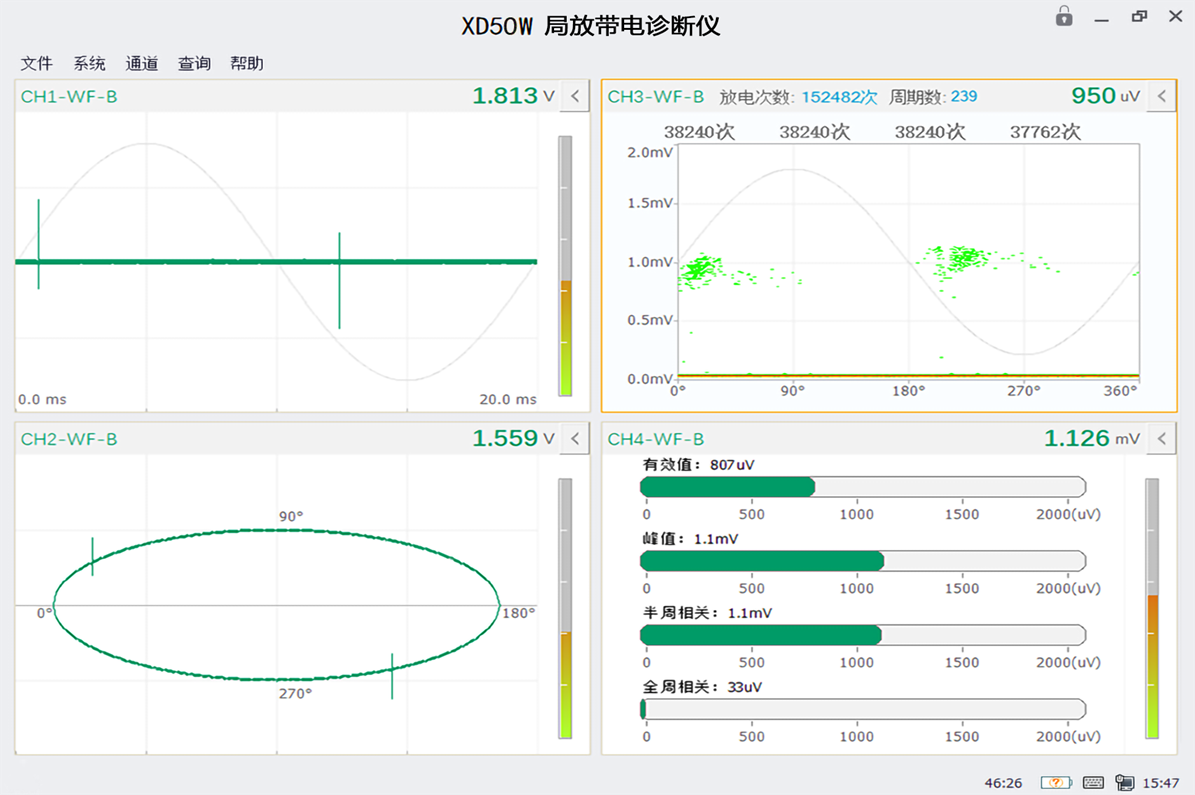Click the network connection icon

click(x=1125, y=782)
